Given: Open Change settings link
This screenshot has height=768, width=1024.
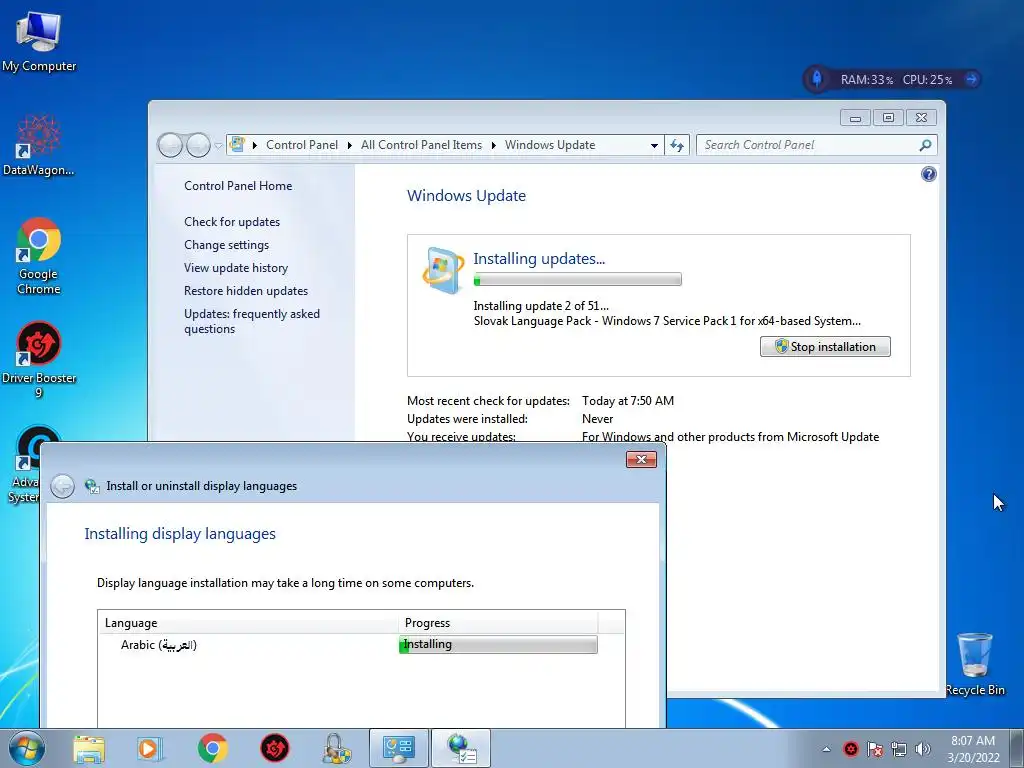Looking at the screenshot, I should tap(226, 244).
